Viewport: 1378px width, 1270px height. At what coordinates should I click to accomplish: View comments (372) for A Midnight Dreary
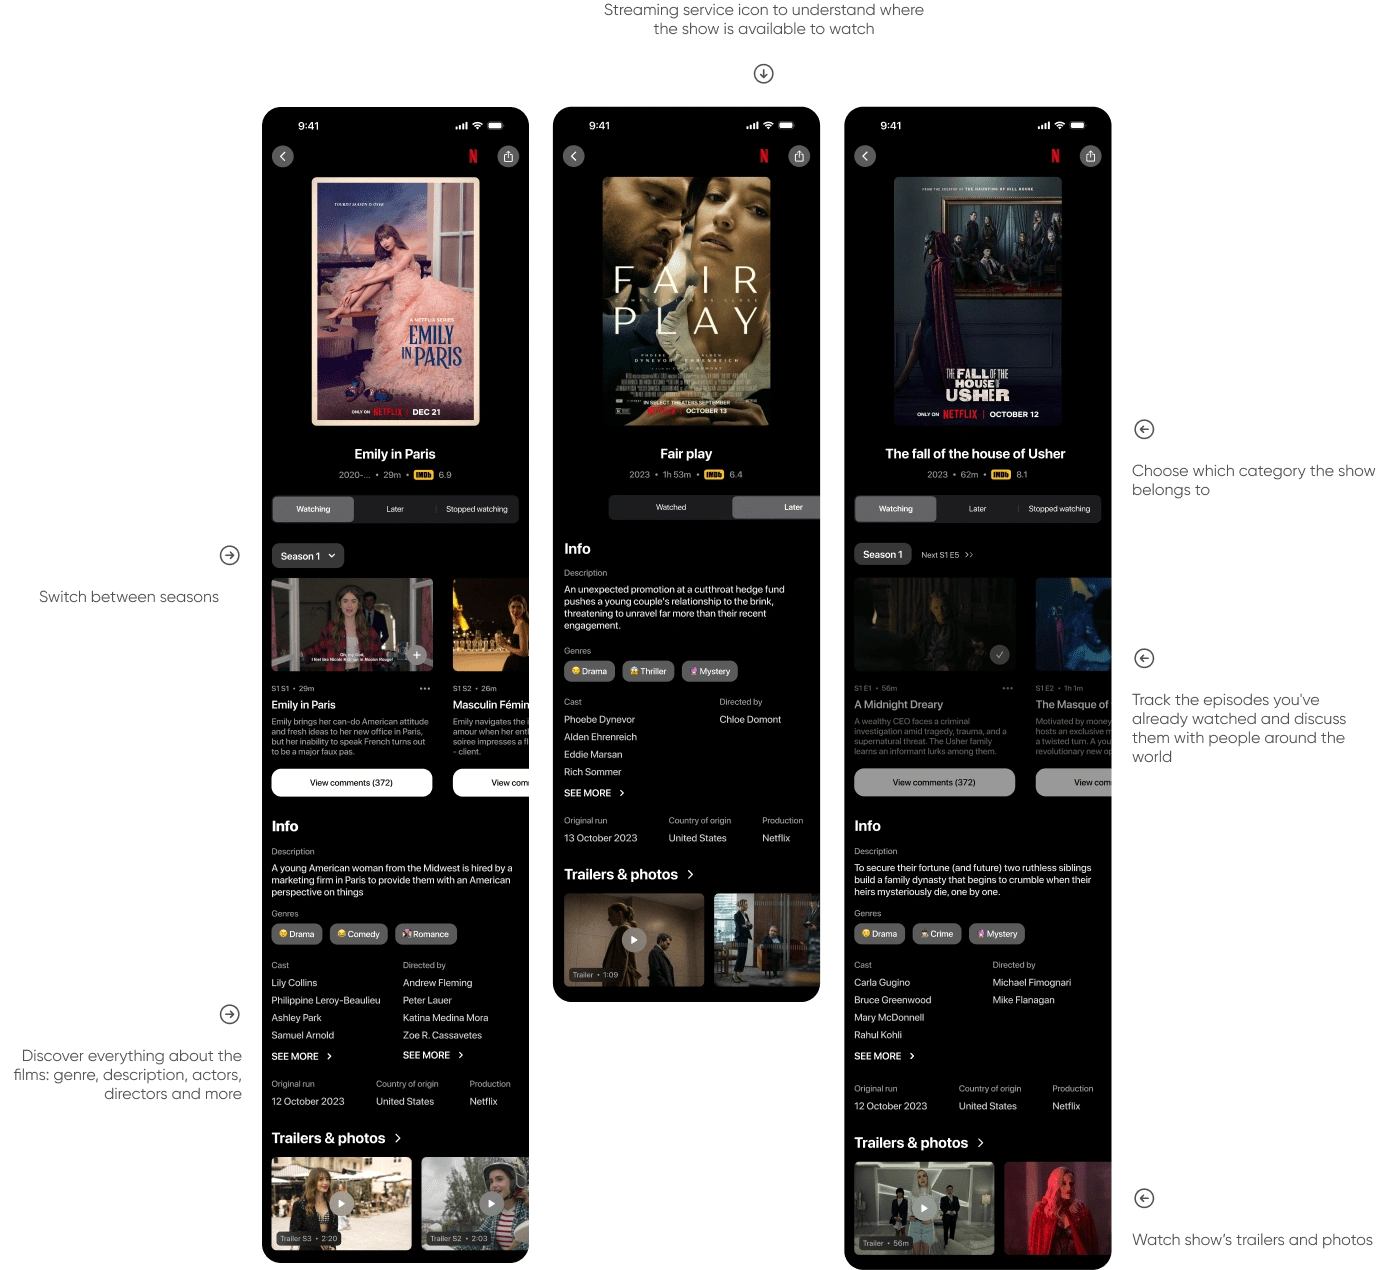934,783
